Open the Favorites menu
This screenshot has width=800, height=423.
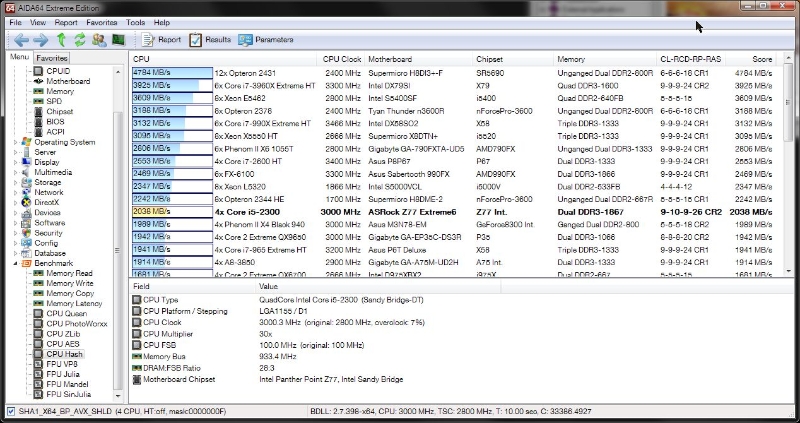click(x=102, y=22)
